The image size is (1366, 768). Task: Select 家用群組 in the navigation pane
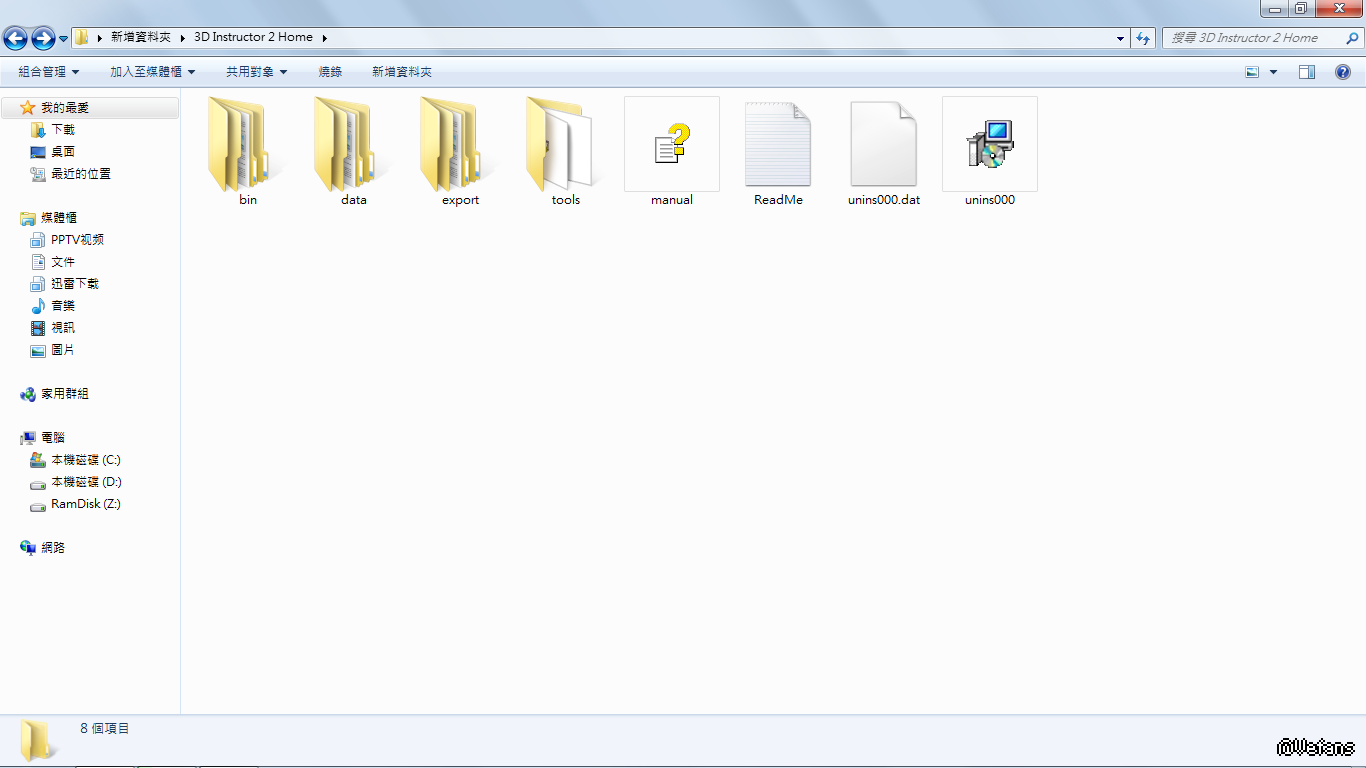click(65, 394)
